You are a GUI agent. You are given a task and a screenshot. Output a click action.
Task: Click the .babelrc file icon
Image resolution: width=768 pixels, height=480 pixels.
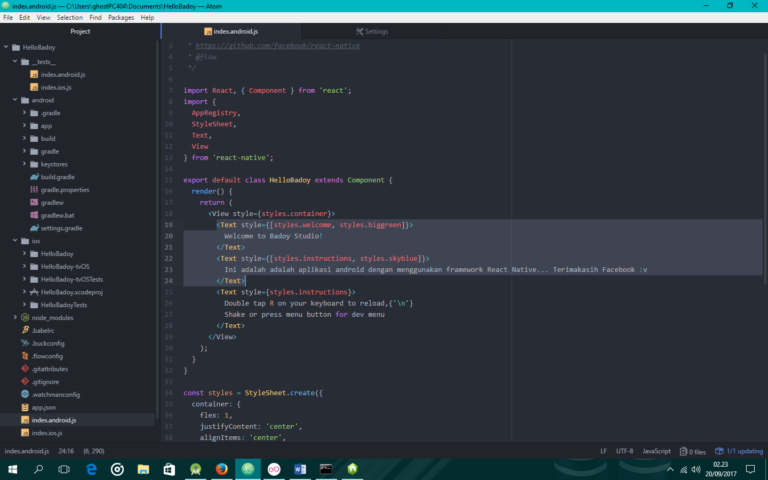pyautogui.click(x=23, y=330)
